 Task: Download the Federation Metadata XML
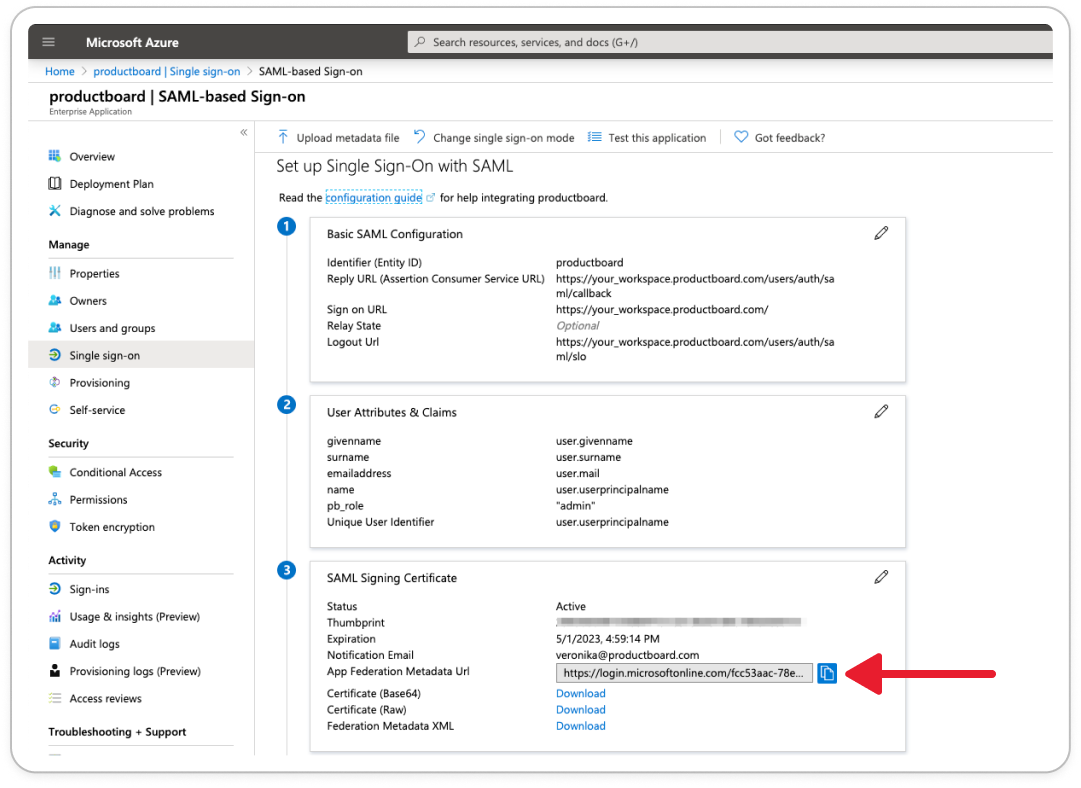580,726
